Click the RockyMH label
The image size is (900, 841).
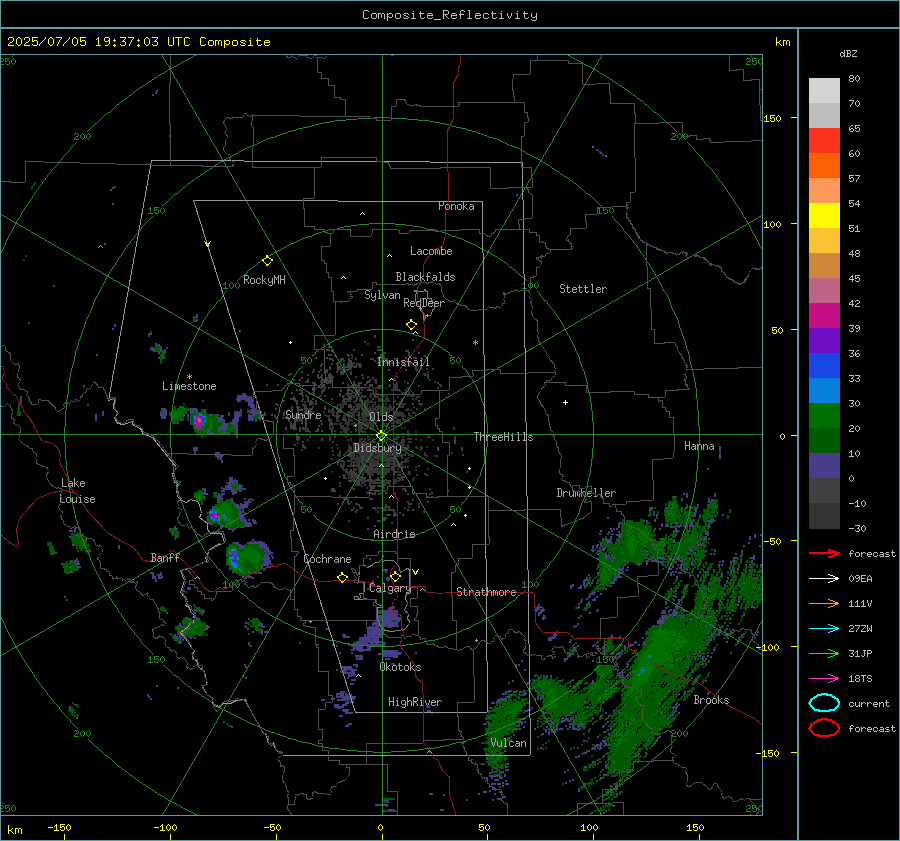click(x=264, y=280)
